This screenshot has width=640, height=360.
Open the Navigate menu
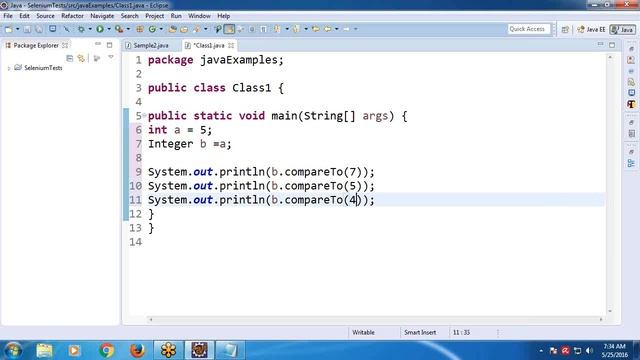click(x=102, y=16)
